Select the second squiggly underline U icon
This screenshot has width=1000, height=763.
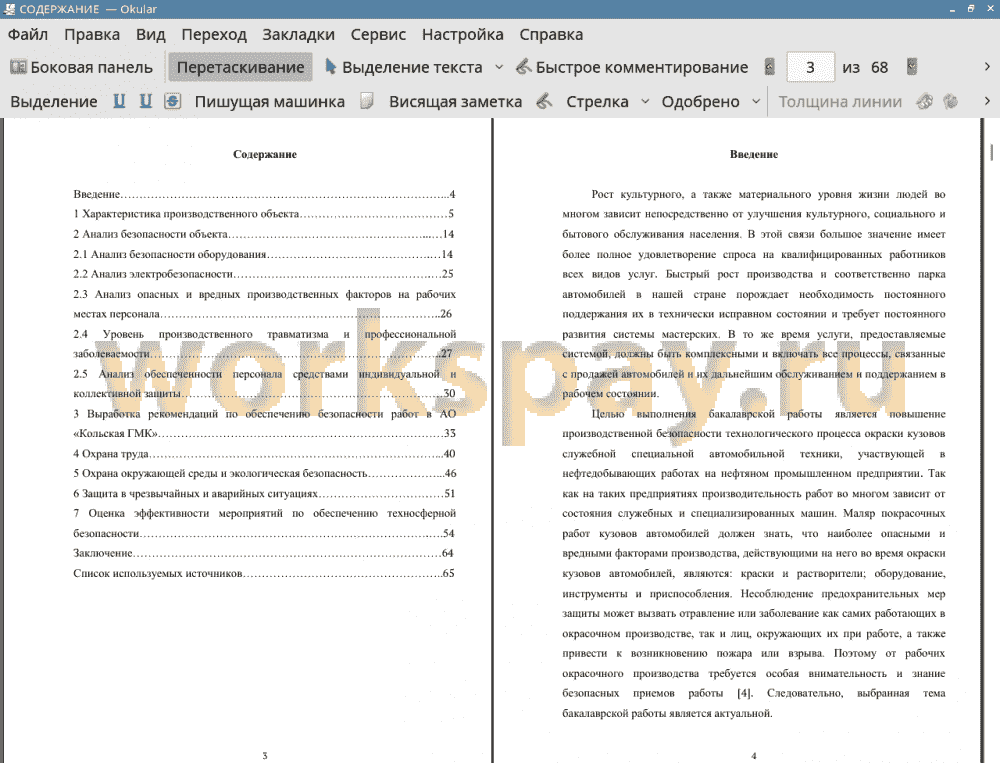(x=146, y=101)
